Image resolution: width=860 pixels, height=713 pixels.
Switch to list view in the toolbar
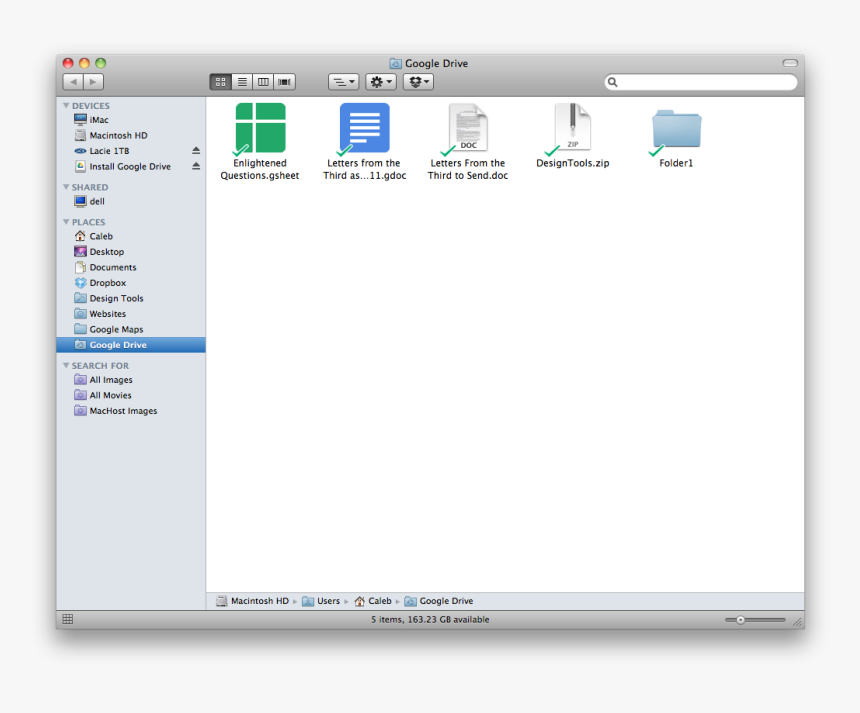pyautogui.click(x=241, y=82)
